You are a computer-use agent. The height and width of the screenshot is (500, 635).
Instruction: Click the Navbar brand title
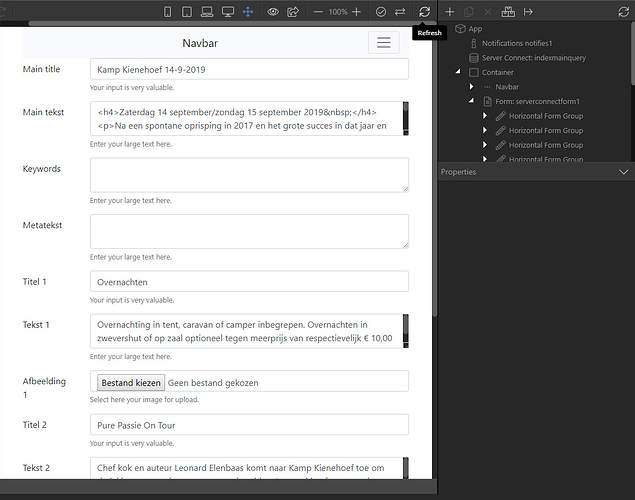tap(200, 43)
